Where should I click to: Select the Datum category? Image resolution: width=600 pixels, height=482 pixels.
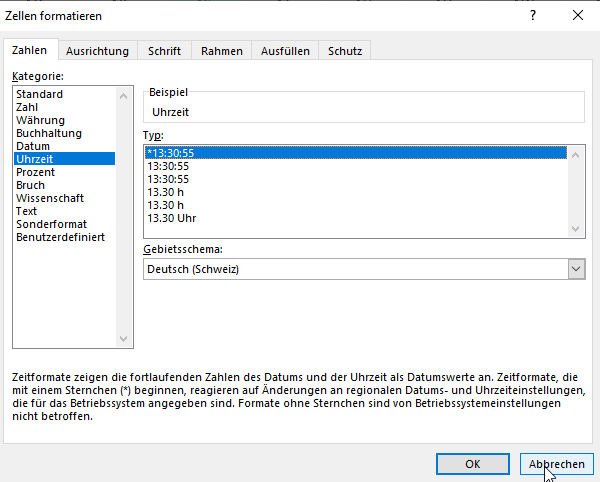click(x=64, y=146)
